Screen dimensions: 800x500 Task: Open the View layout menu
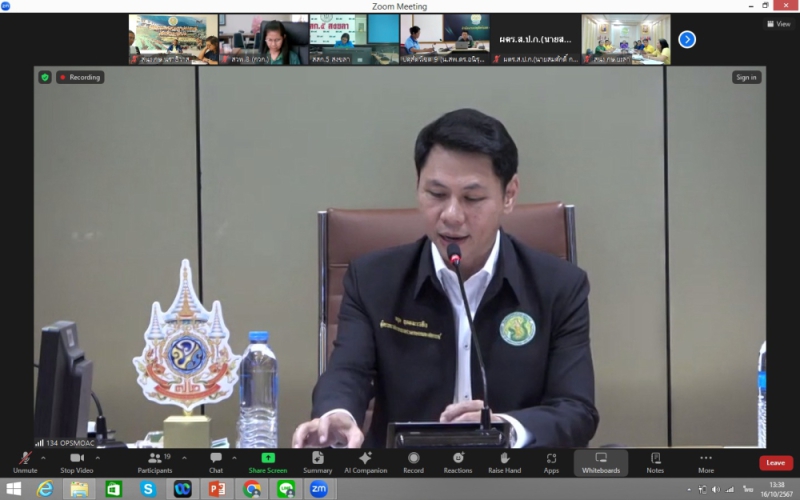(778, 24)
